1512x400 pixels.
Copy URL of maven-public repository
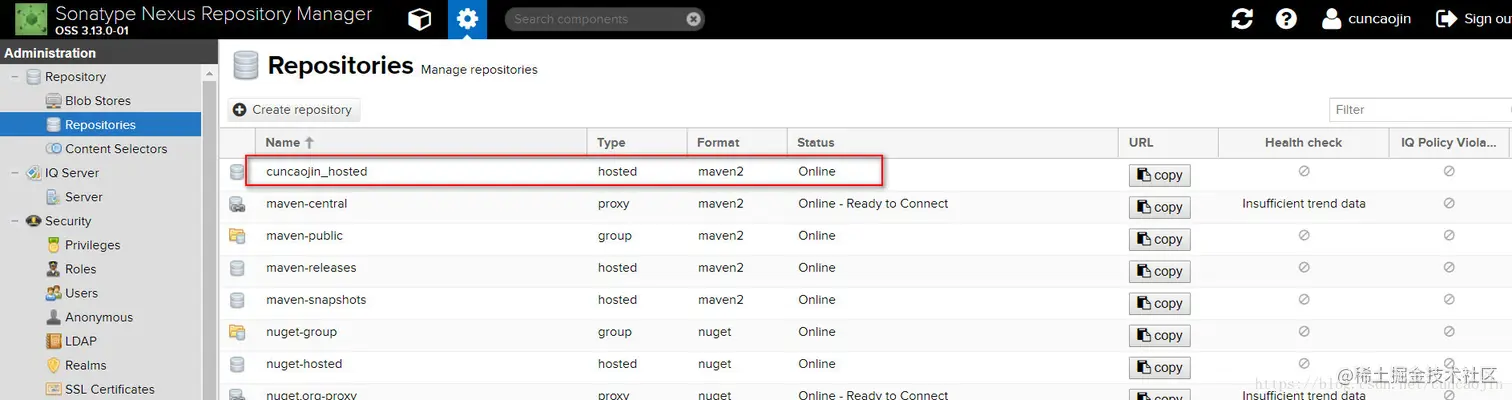pos(1160,239)
